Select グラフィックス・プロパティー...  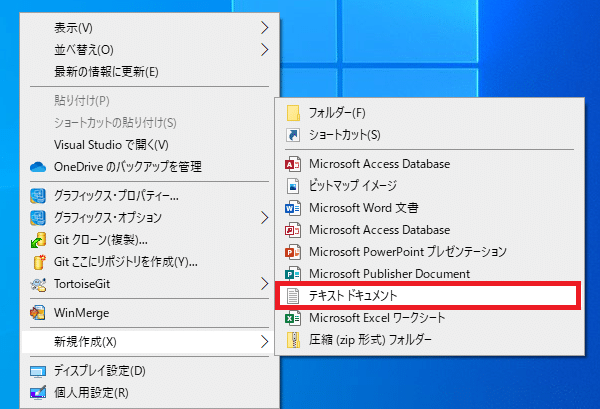pyautogui.click(x=150, y=196)
